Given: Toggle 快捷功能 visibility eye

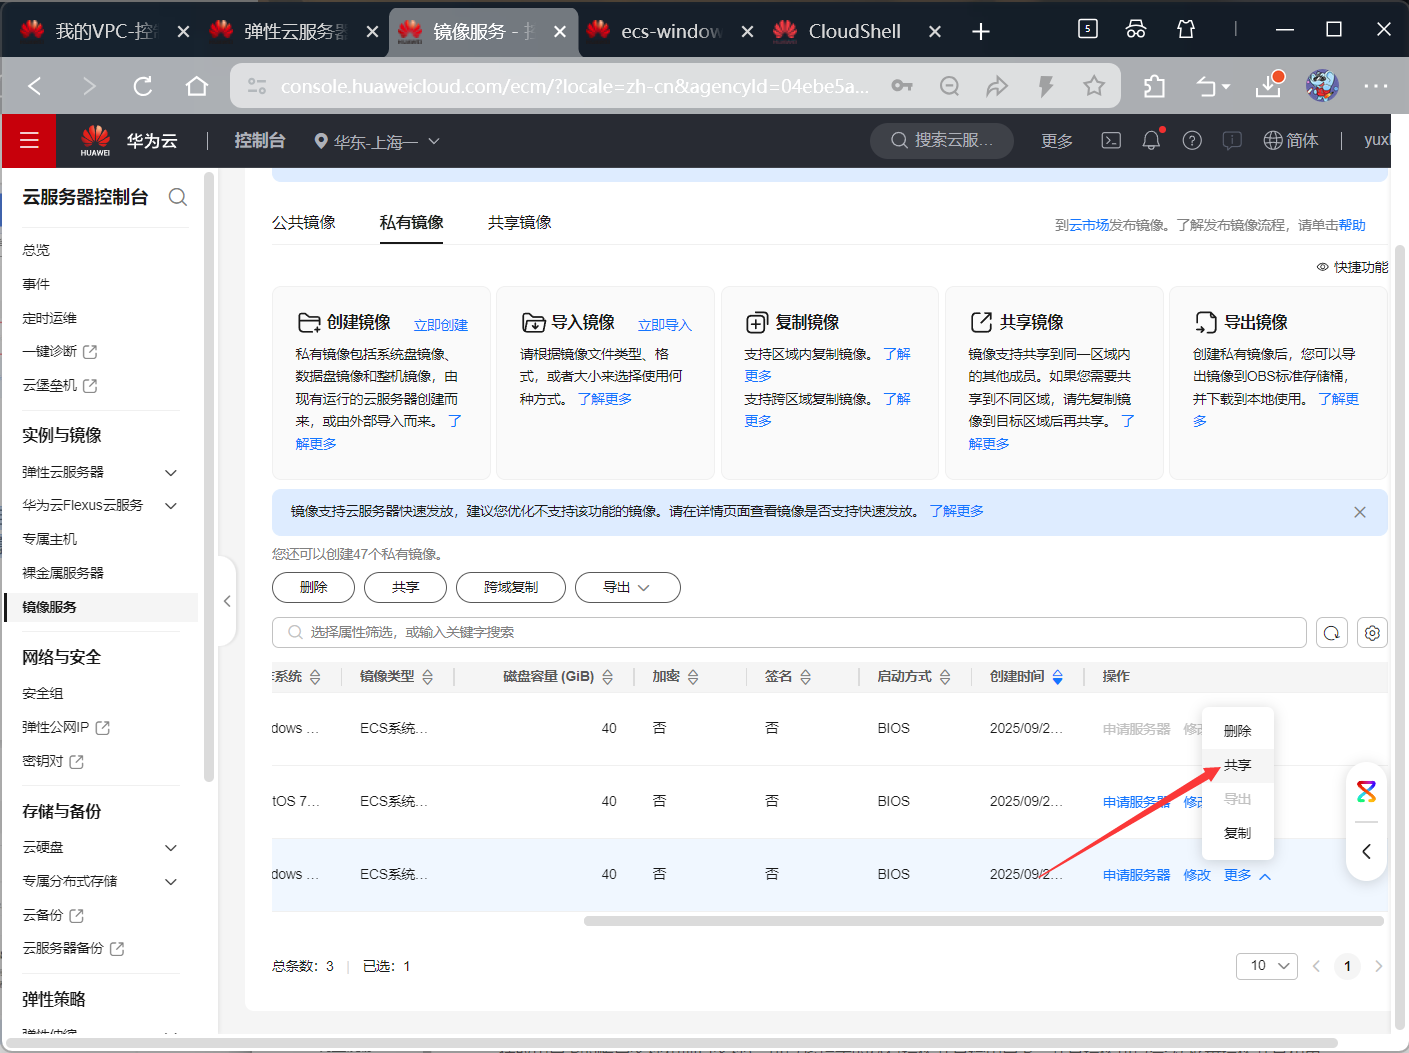Looking at the screenshot, I should [1322, 267].
